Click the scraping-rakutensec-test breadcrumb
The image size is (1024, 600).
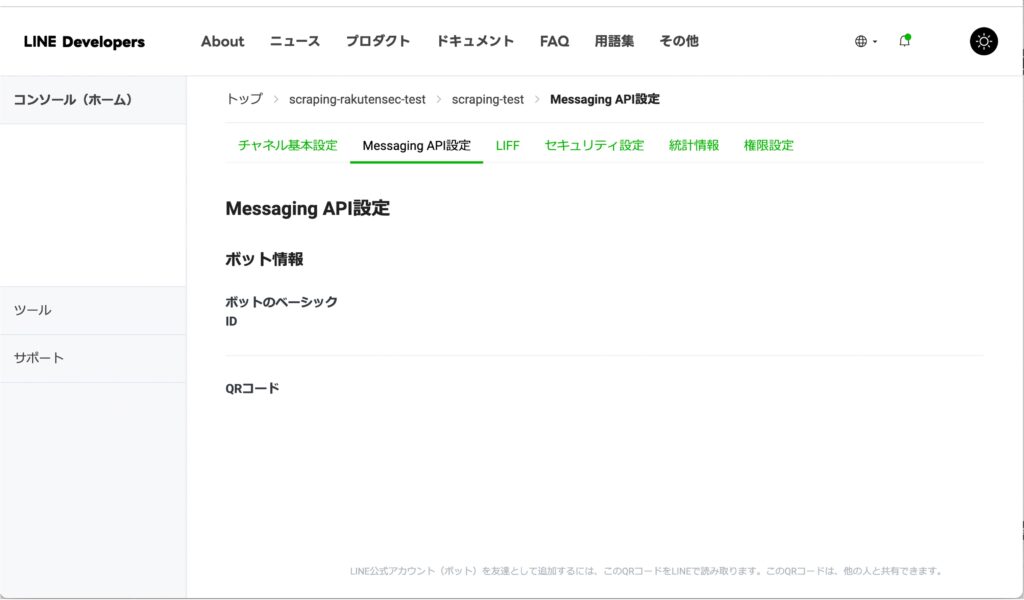pos(357,99)
